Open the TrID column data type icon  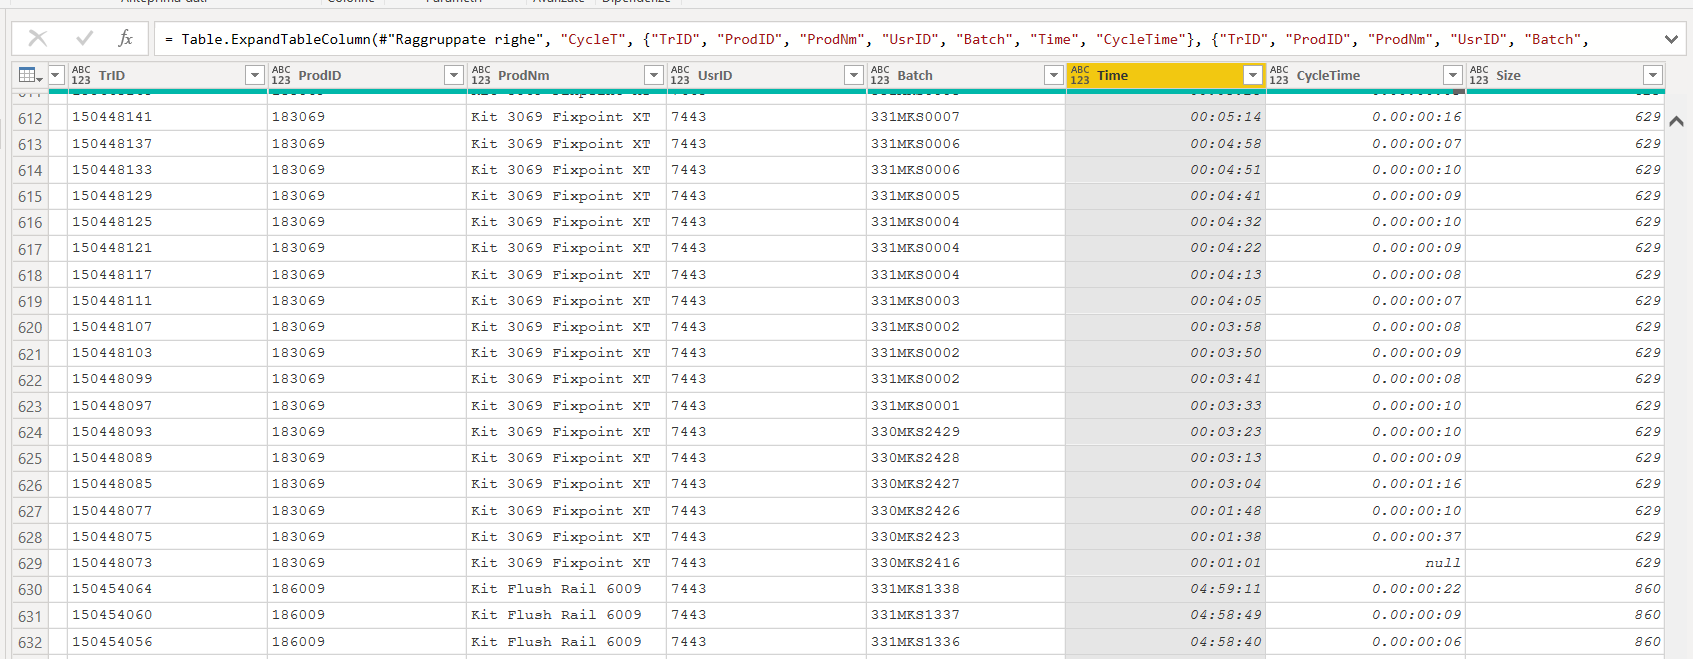tap(81, 75)
